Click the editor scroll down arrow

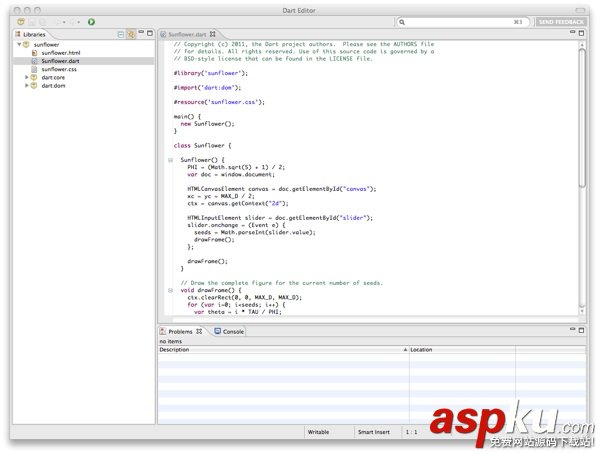[x=582, y=311]
